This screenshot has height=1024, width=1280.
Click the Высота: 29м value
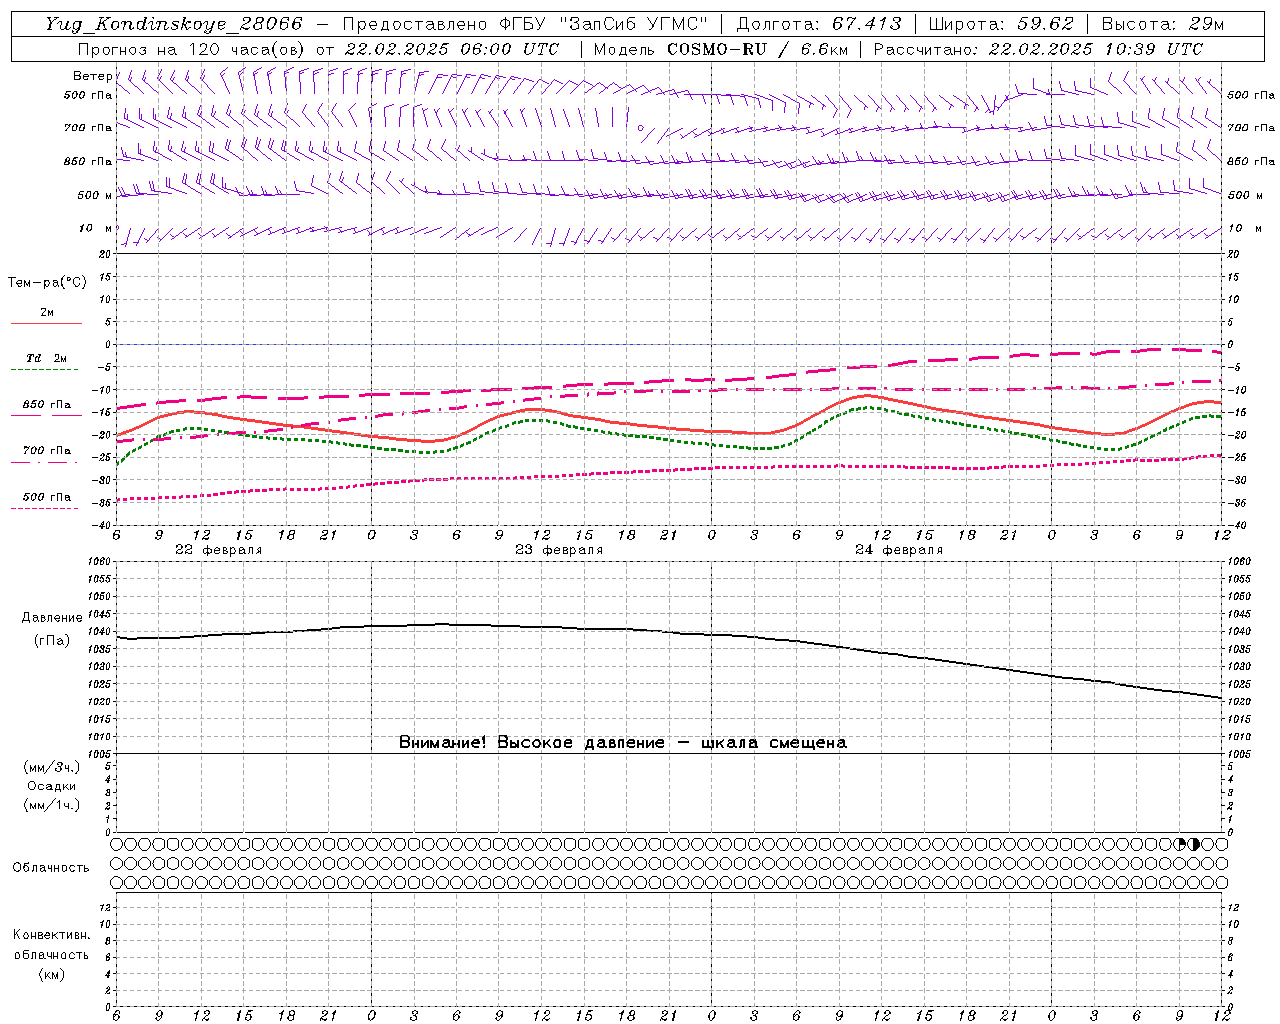click(x=1162, y=24)
